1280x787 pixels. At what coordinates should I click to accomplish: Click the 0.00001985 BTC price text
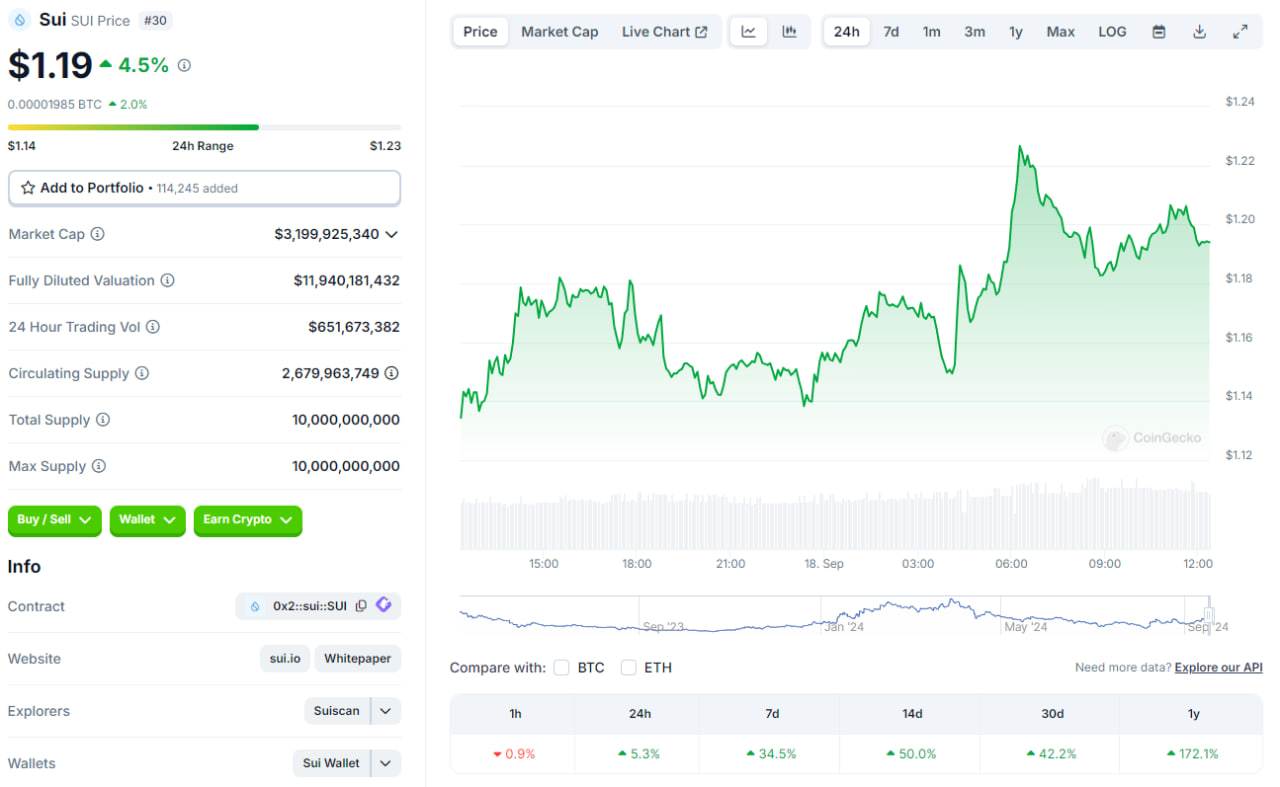point(55,104)
